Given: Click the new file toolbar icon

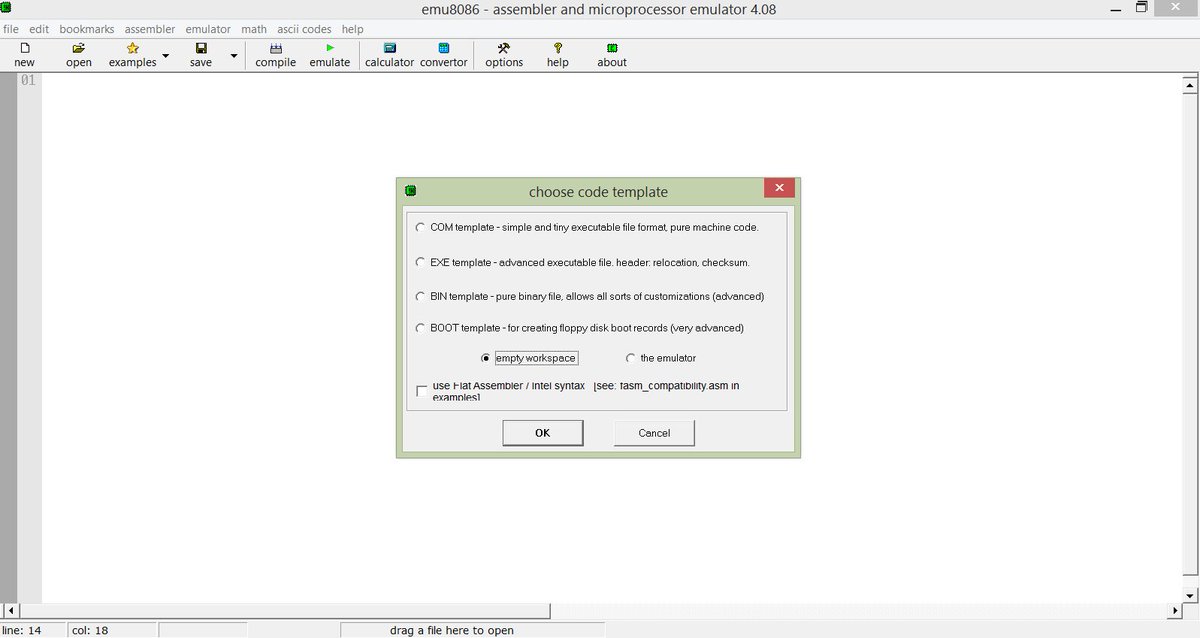Looking at the screenshot, I should (x=24, y=48).
